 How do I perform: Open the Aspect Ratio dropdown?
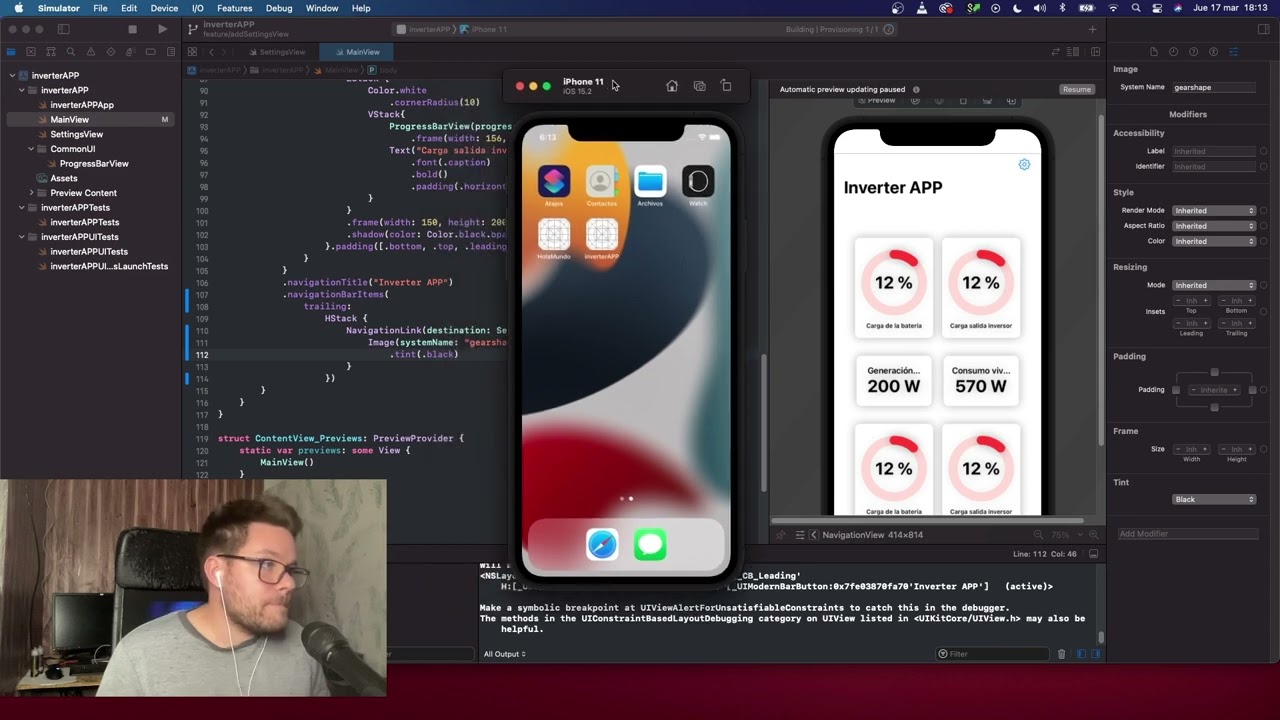[x=1214, y=226]
